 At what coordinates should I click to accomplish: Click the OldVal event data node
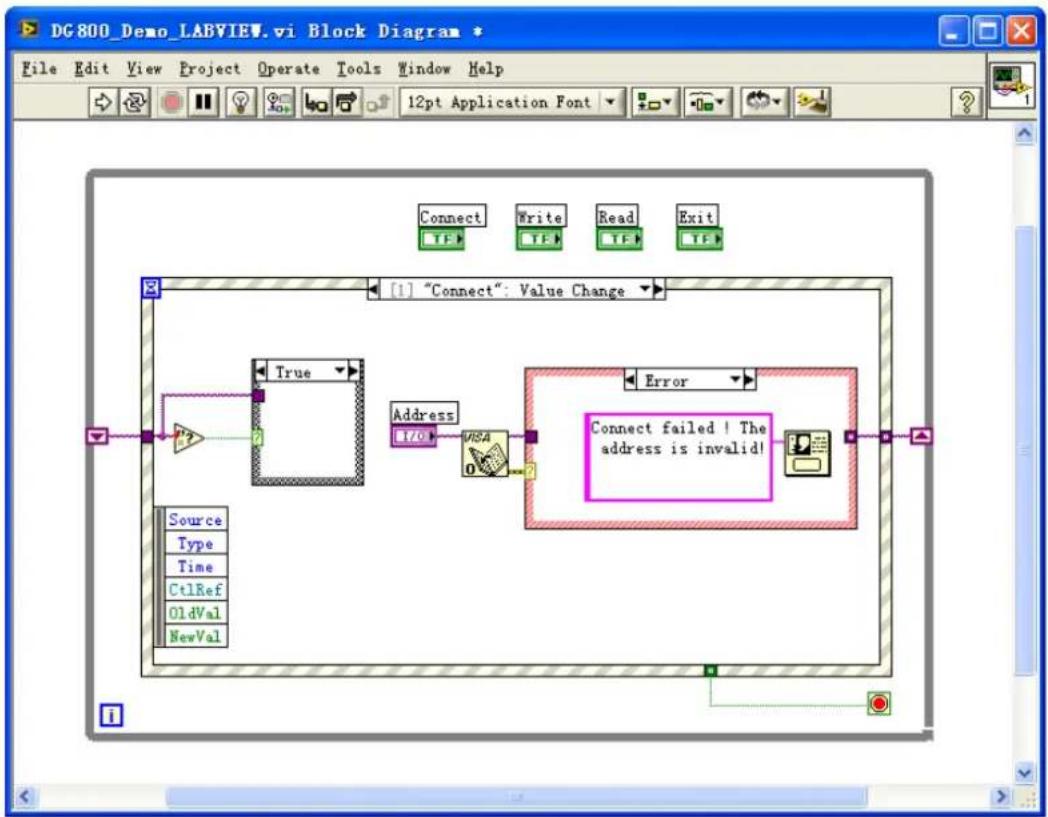click(x=194, y=613)
